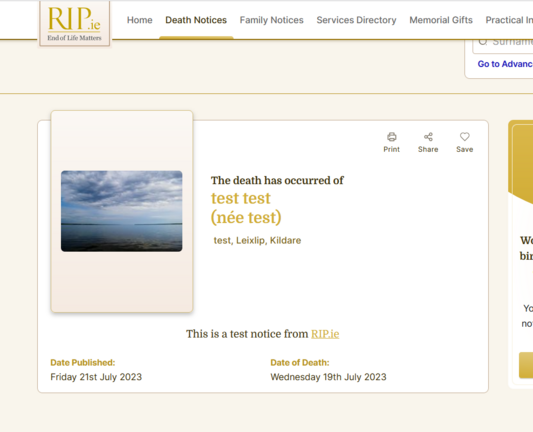The image size is (533, 432).
Task: Open the Death Notices tab
Action: click(x=196, y=20)
